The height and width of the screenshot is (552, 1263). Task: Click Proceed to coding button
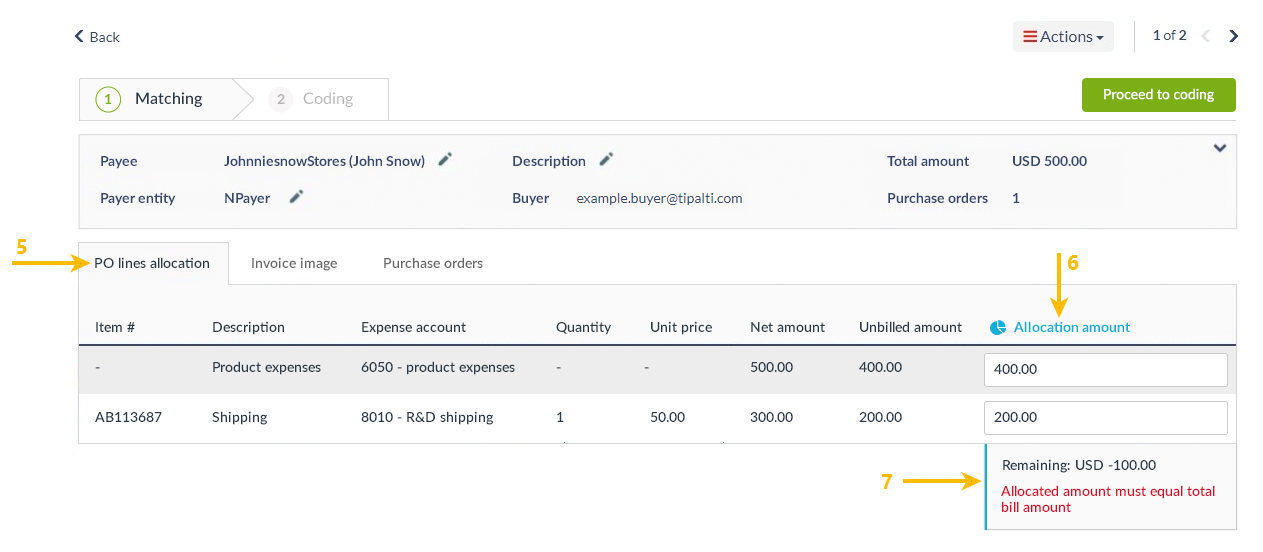tap(1158, 95)
